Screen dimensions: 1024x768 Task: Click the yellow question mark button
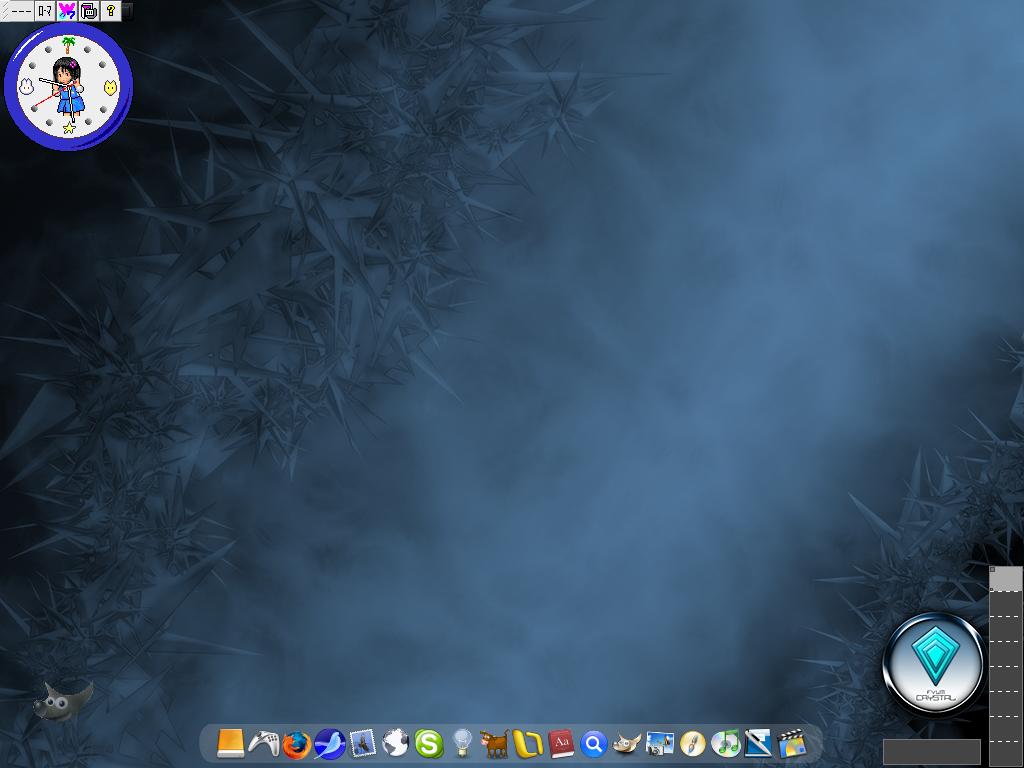(111, 11)
